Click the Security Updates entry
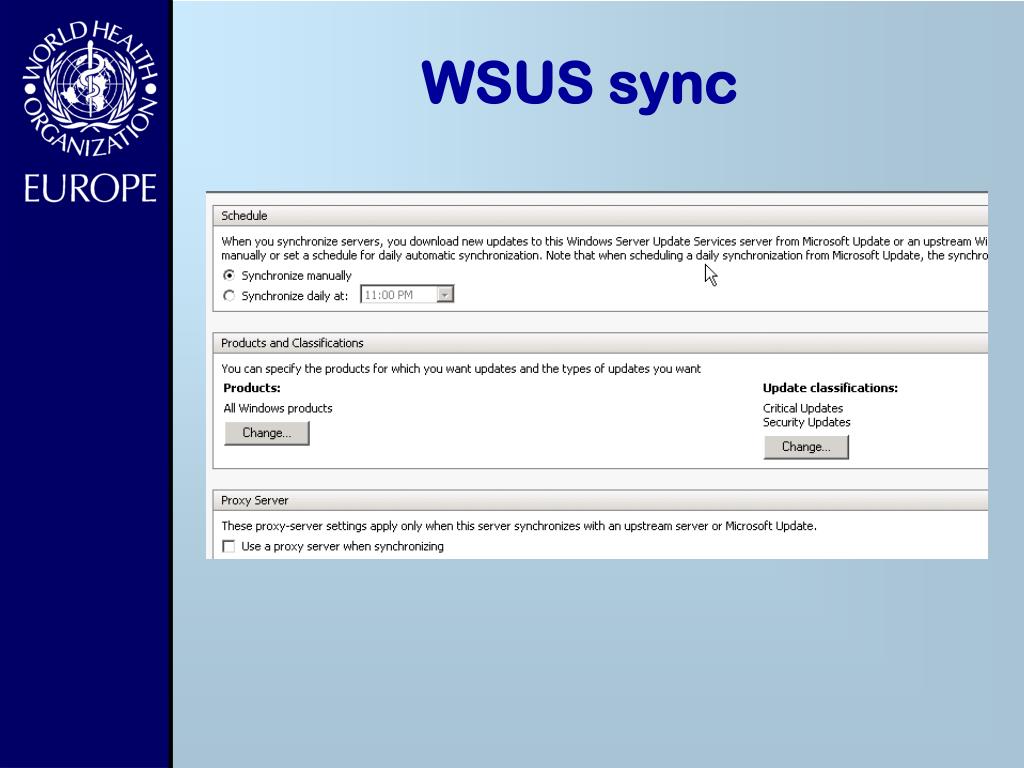 807,423
